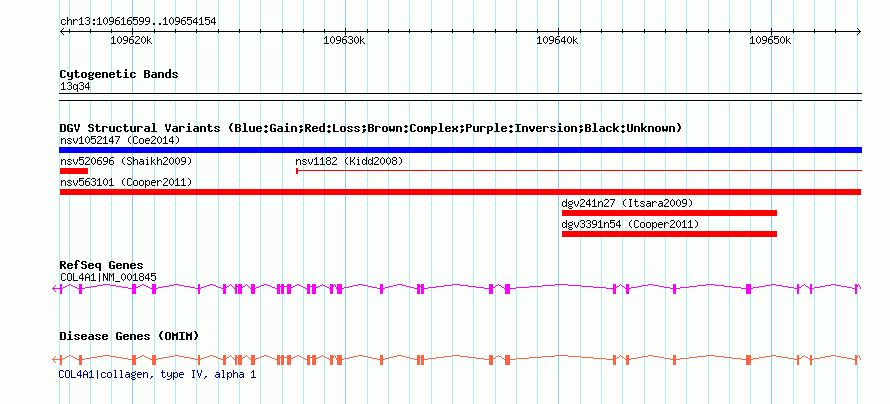Open variant label nsv563101 (Cooper2011)
The image size is (890, 404).
coord(125,182)
